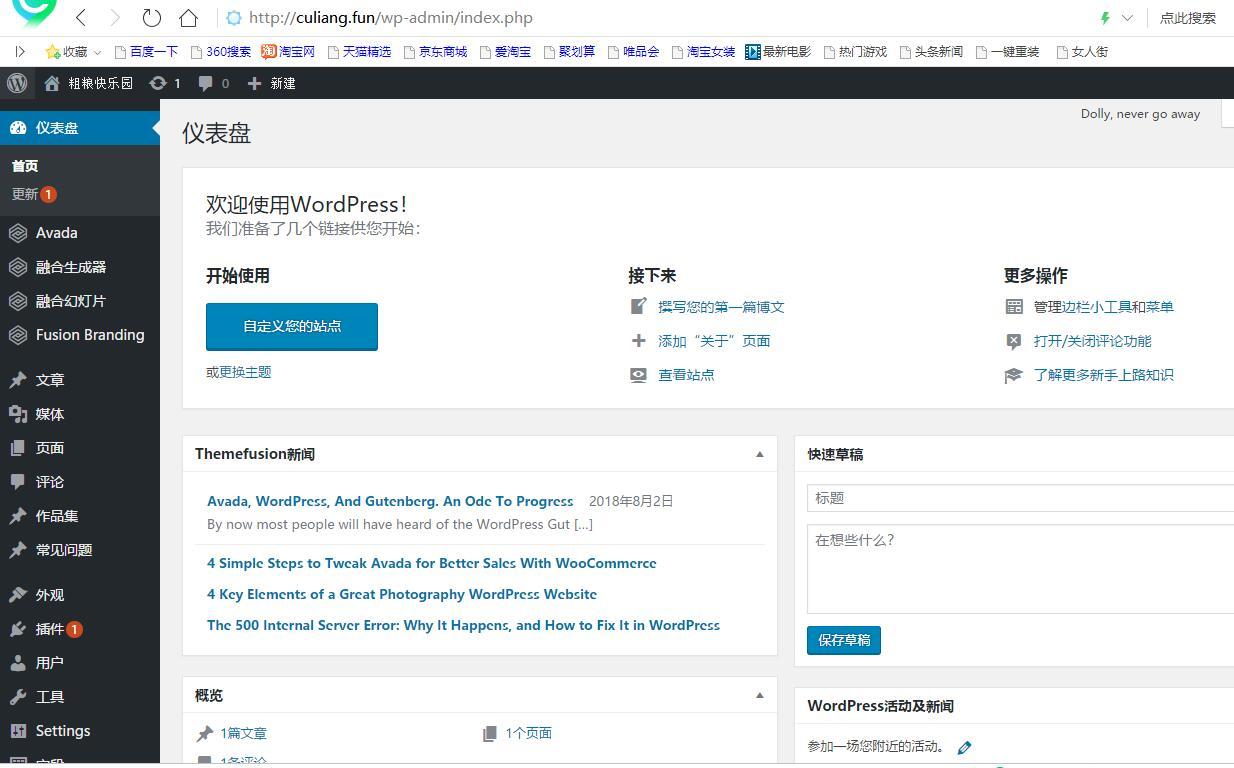Open the 1个页面 overview link
The image size is (1234, 768).
click(529, 733)
